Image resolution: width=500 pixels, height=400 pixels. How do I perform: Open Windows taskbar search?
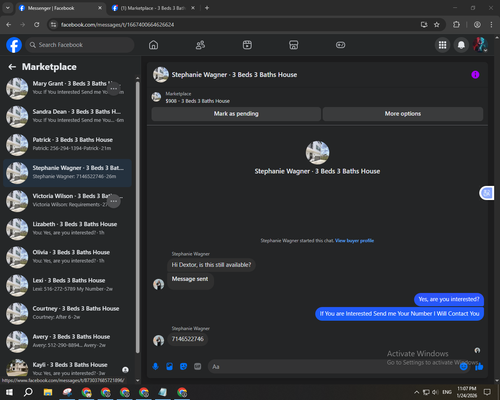coord(28,392)
